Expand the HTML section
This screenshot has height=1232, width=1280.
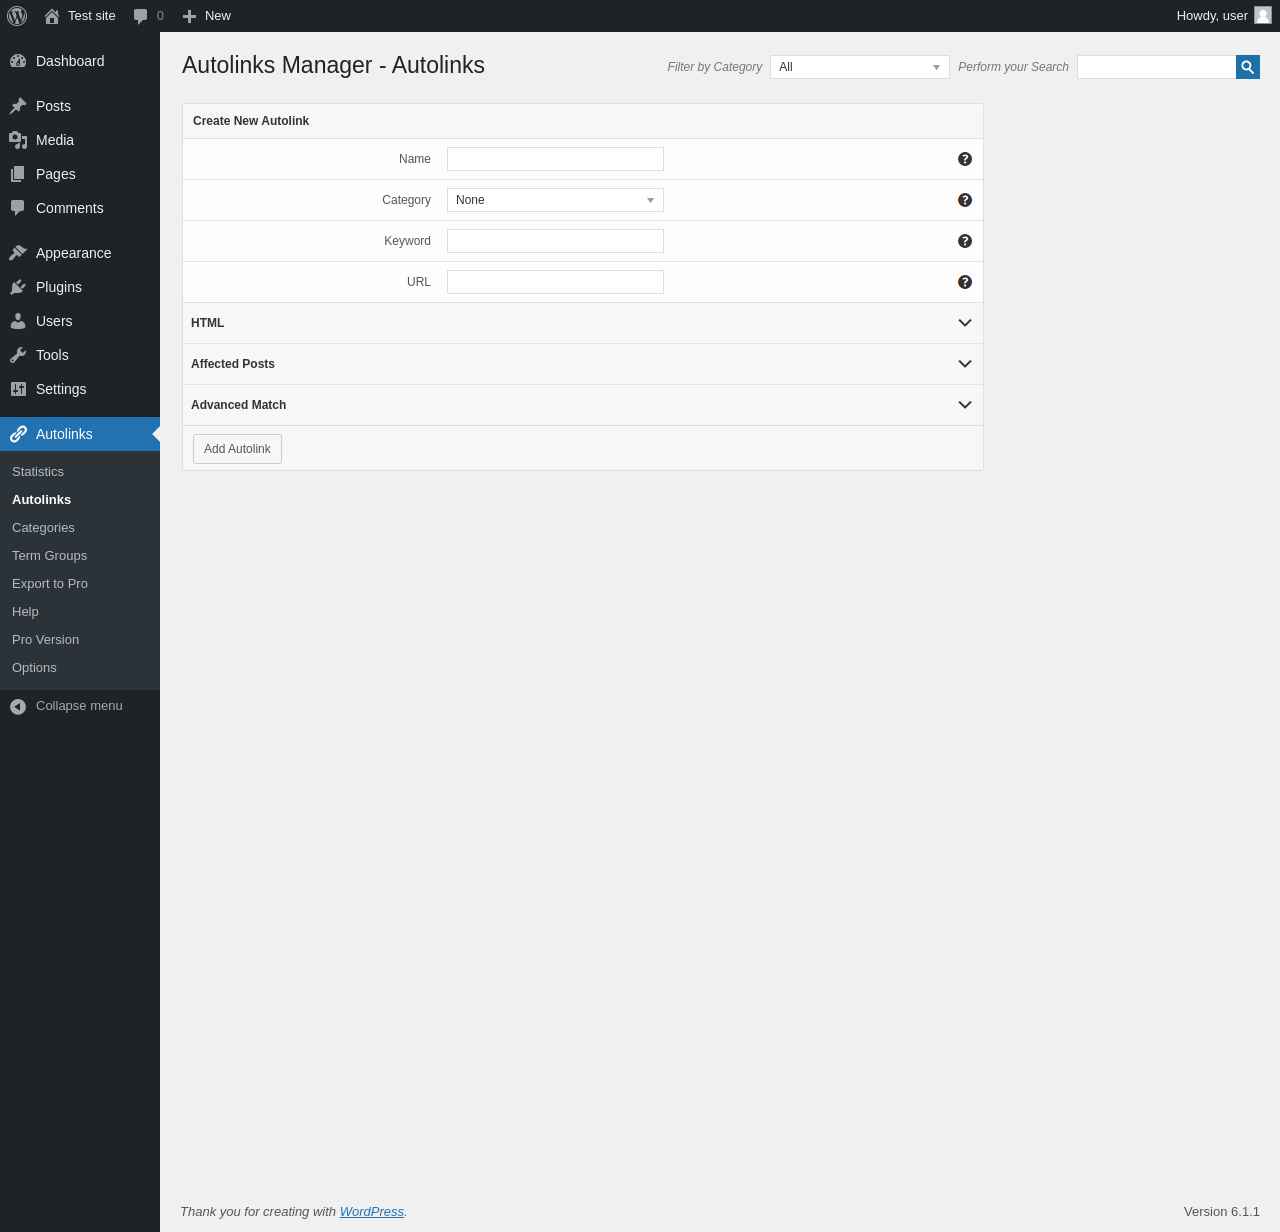(583, 323)
